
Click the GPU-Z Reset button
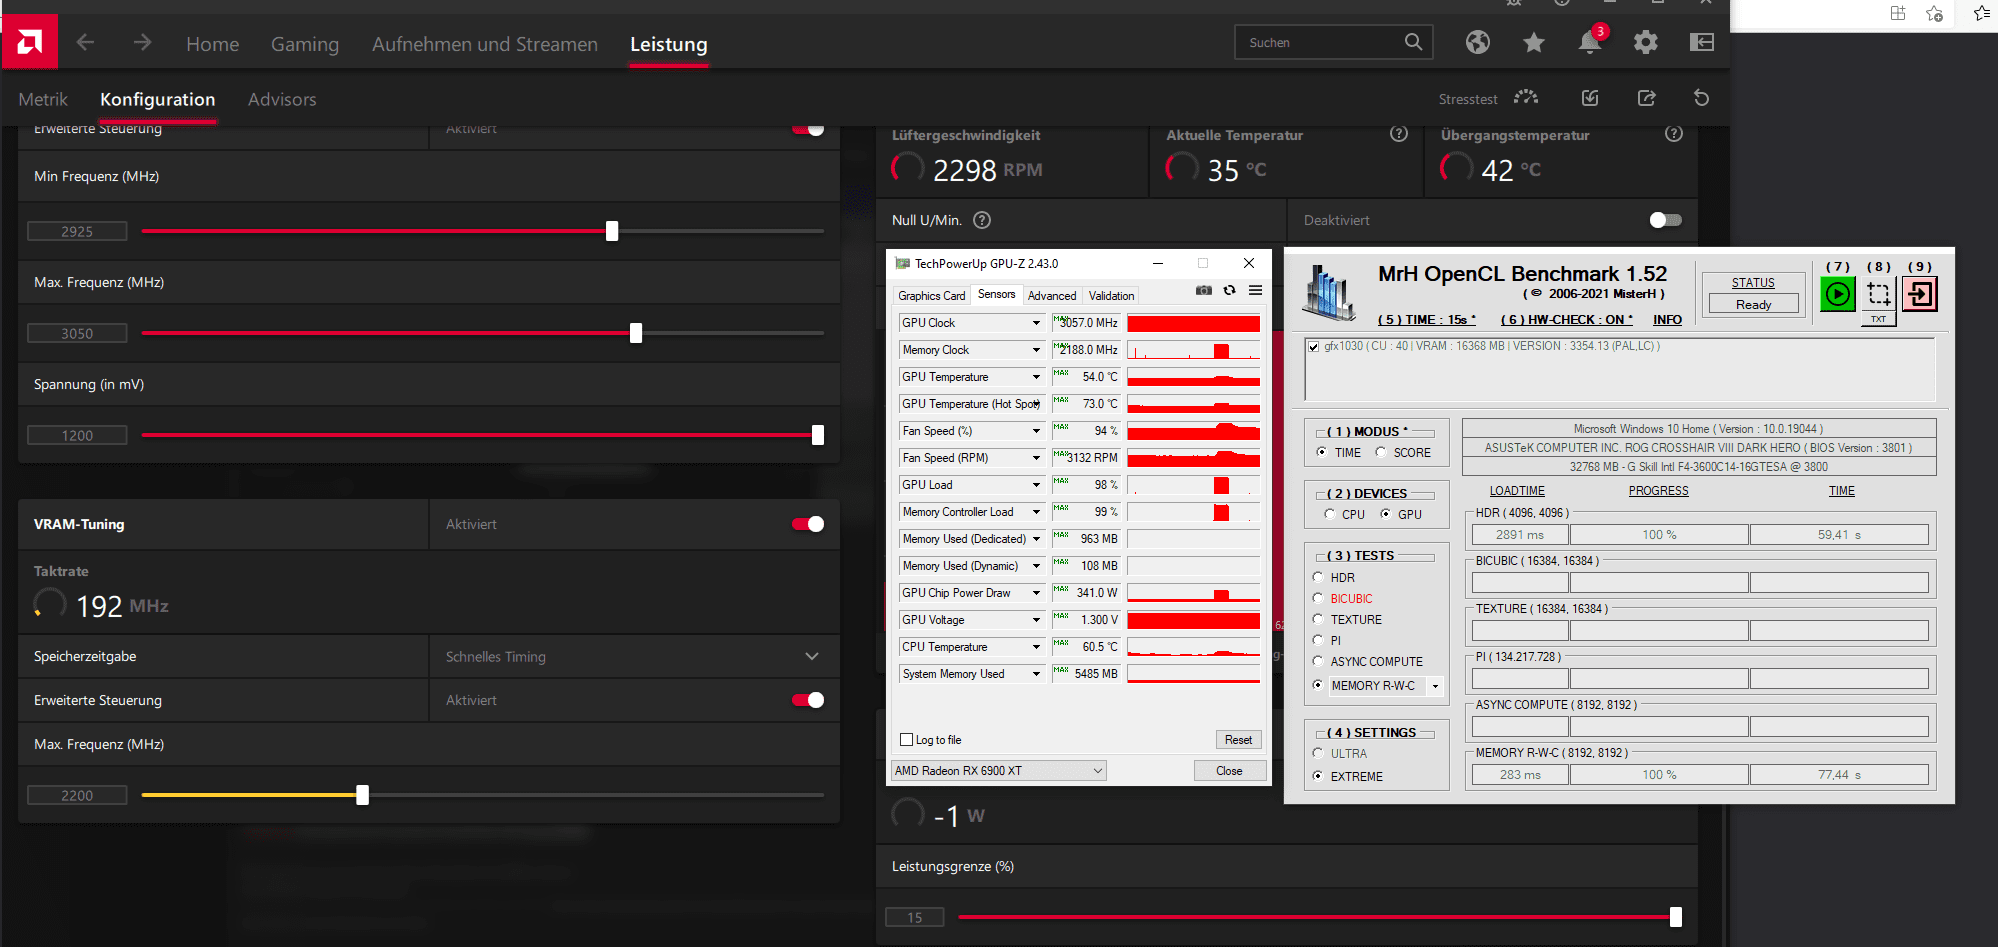(x=1238, y=740)
